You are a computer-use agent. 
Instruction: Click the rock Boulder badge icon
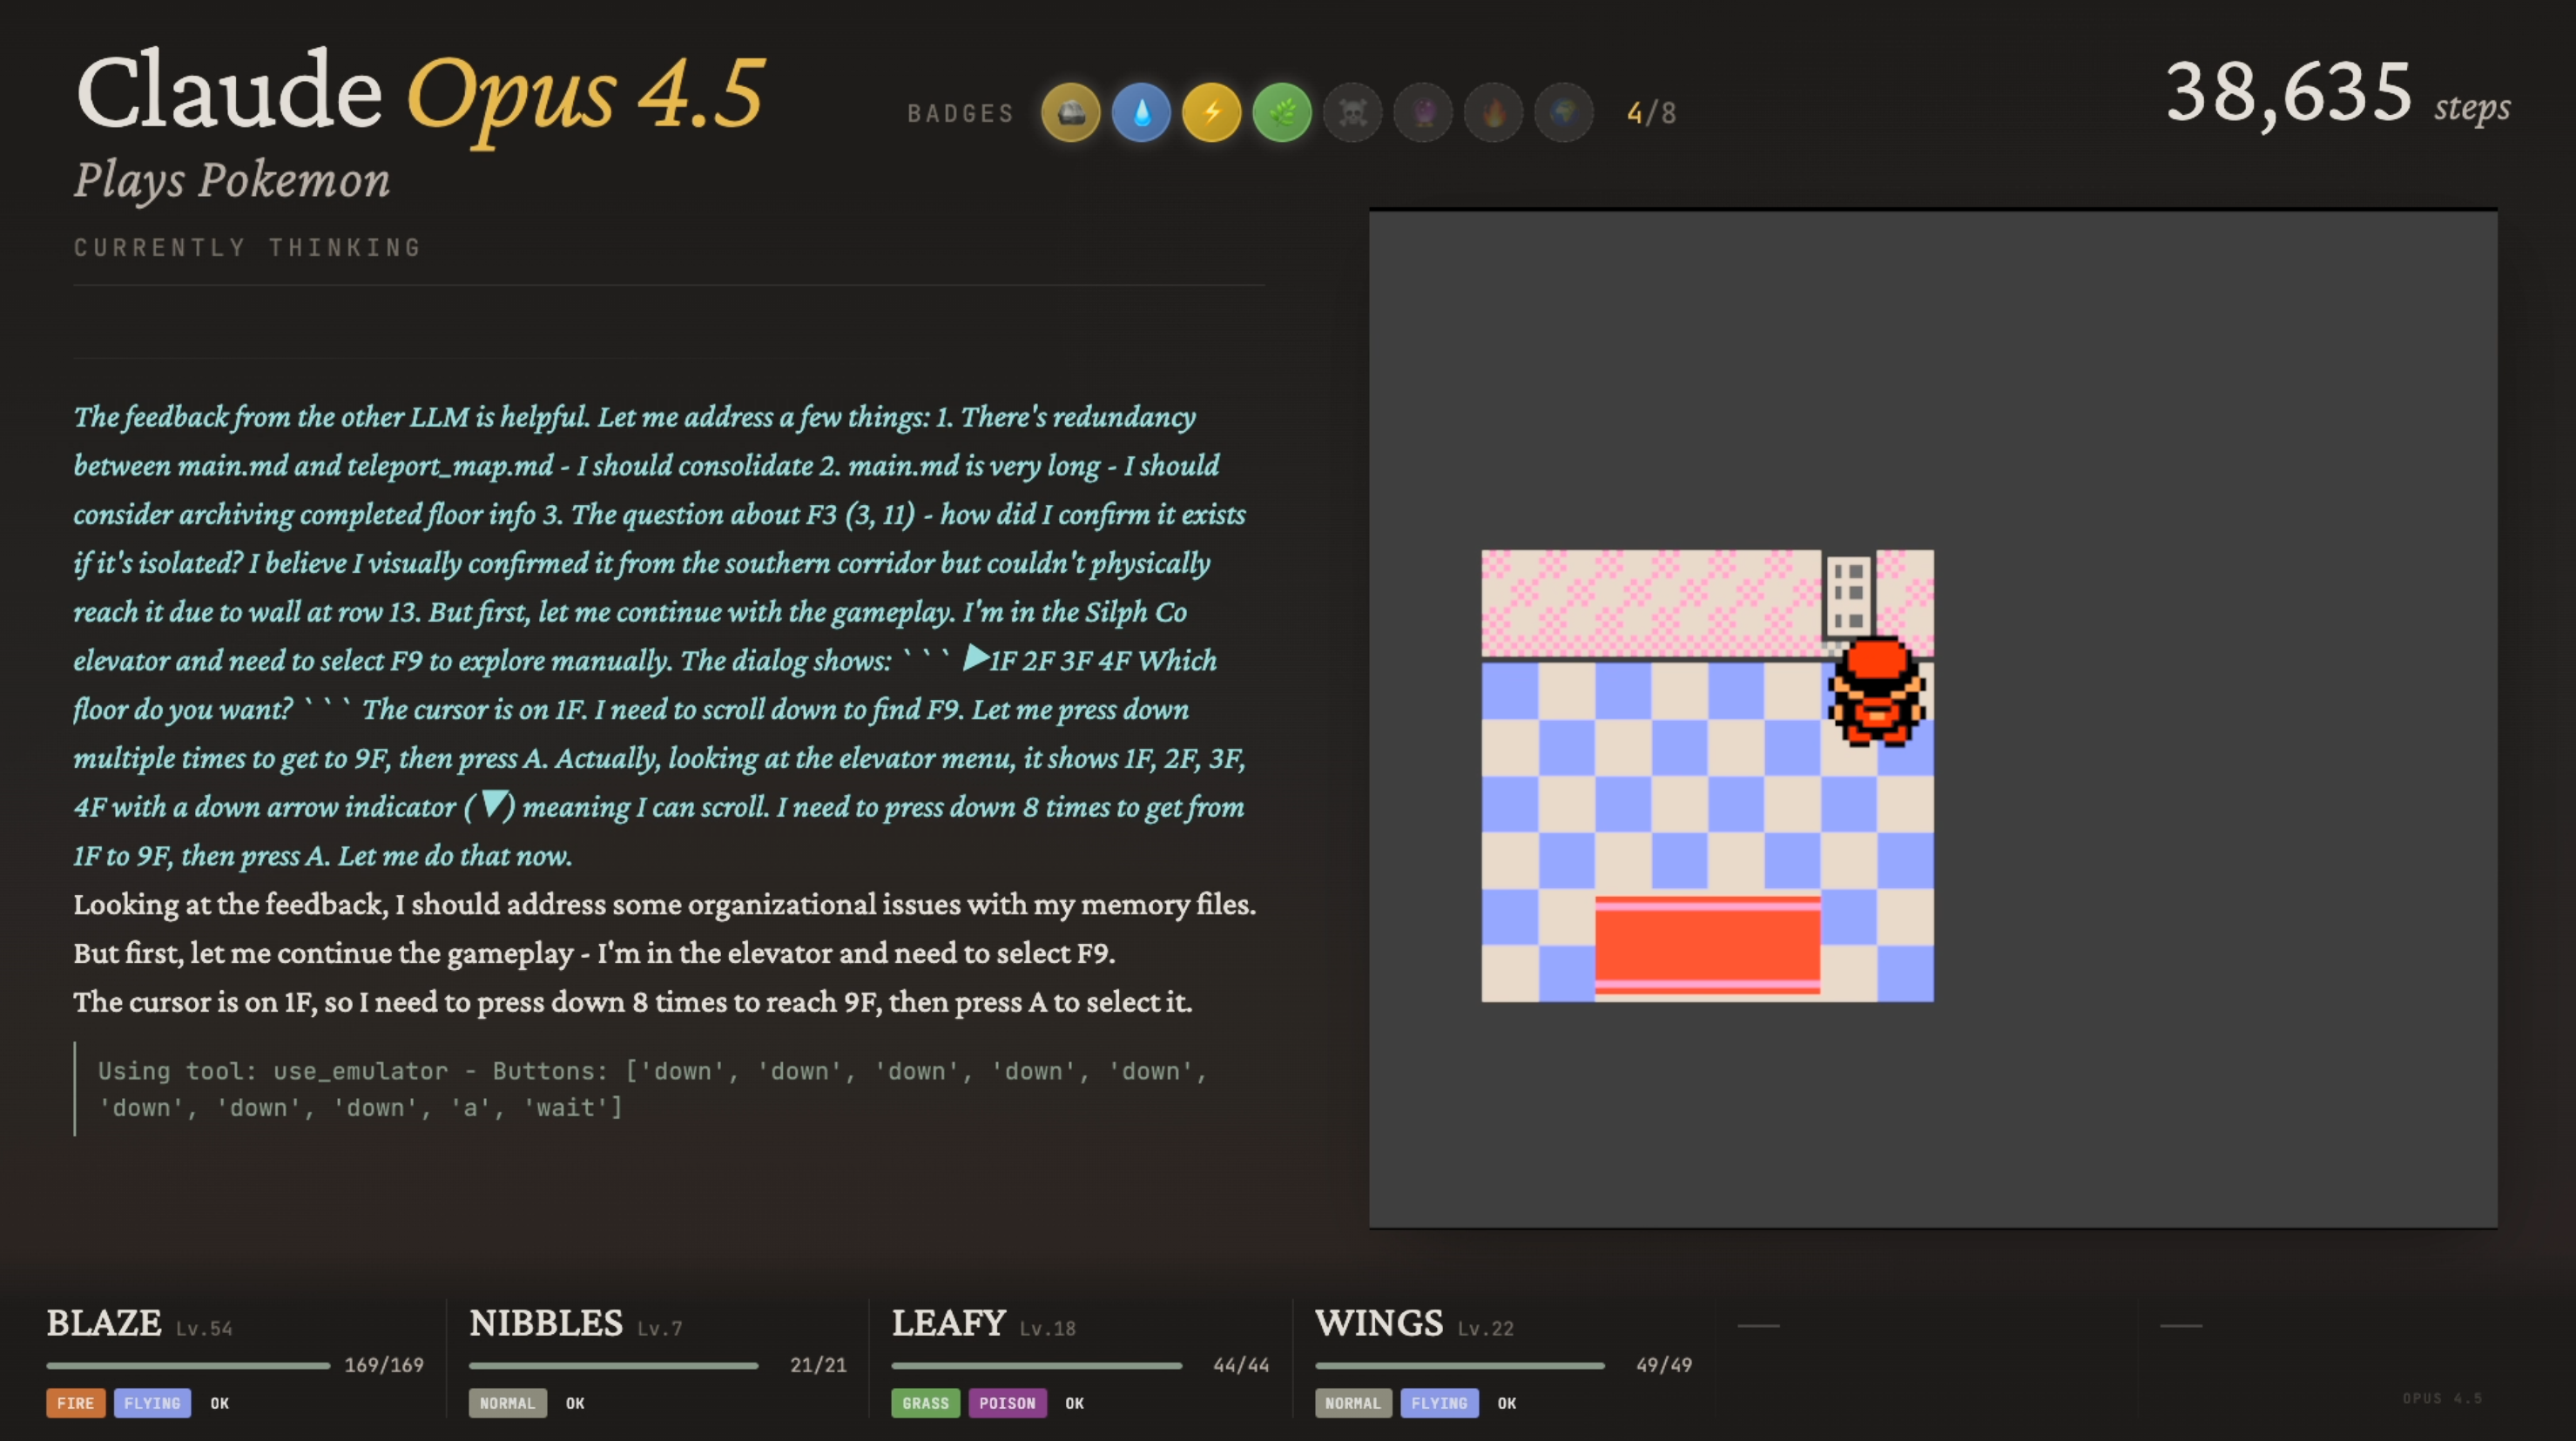[x=1070, y=113]
